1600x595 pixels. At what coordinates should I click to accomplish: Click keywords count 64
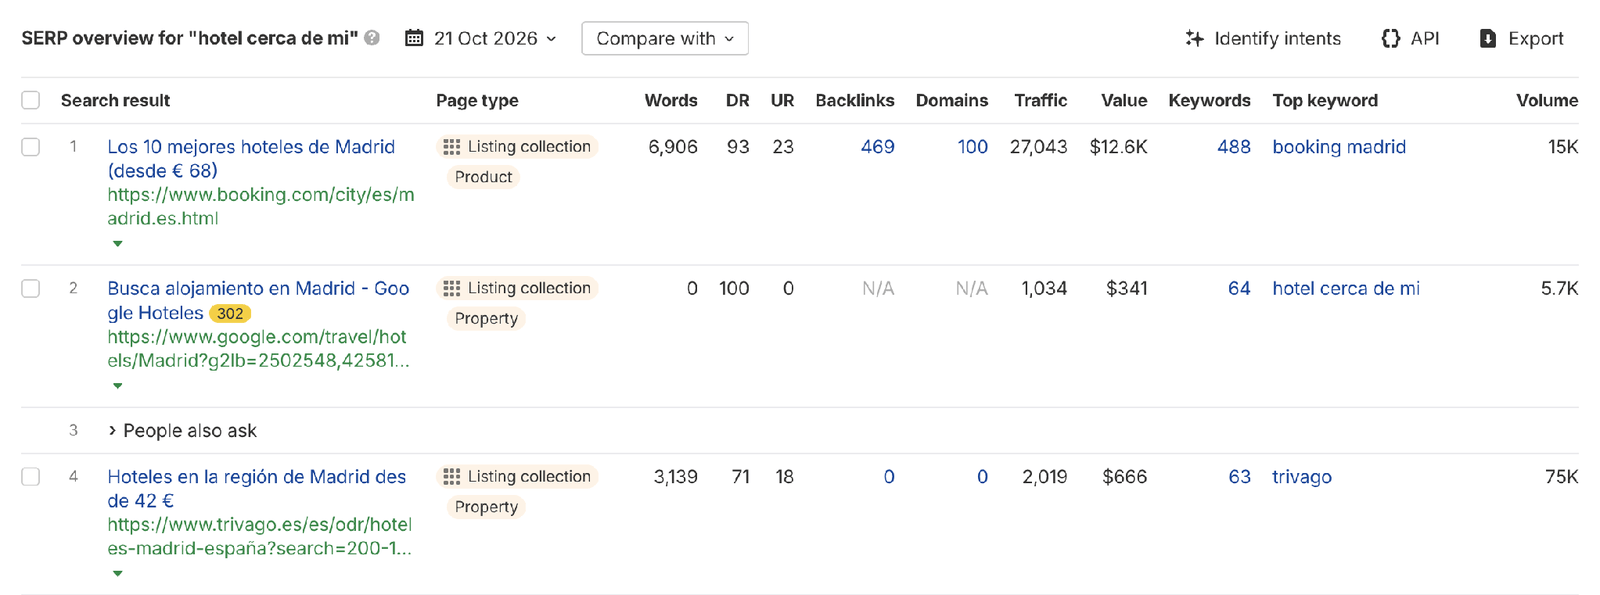click(x=1239, y=288)
